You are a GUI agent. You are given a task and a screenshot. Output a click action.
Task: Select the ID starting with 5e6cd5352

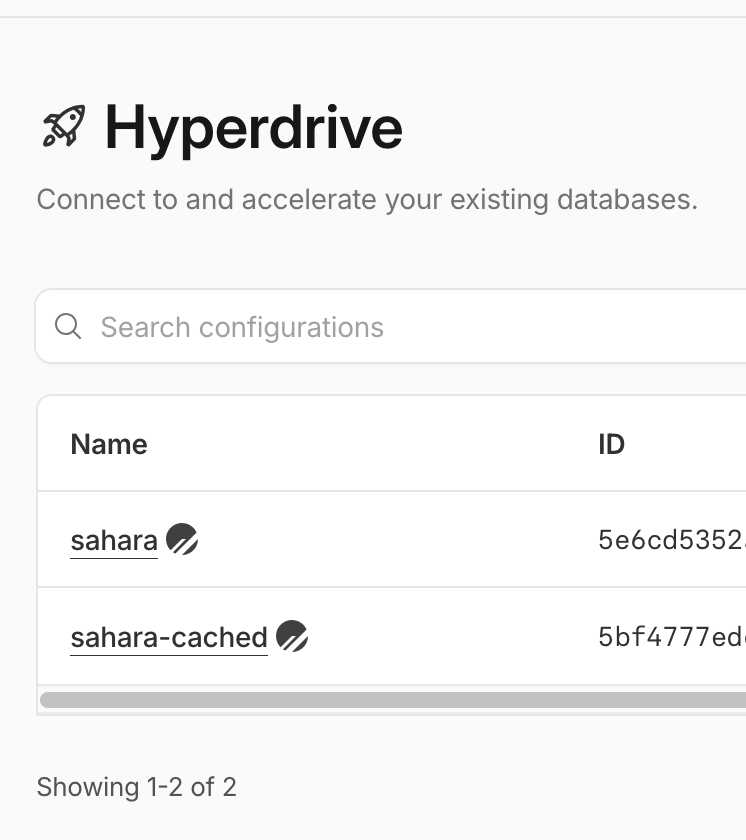coord(672,540)
